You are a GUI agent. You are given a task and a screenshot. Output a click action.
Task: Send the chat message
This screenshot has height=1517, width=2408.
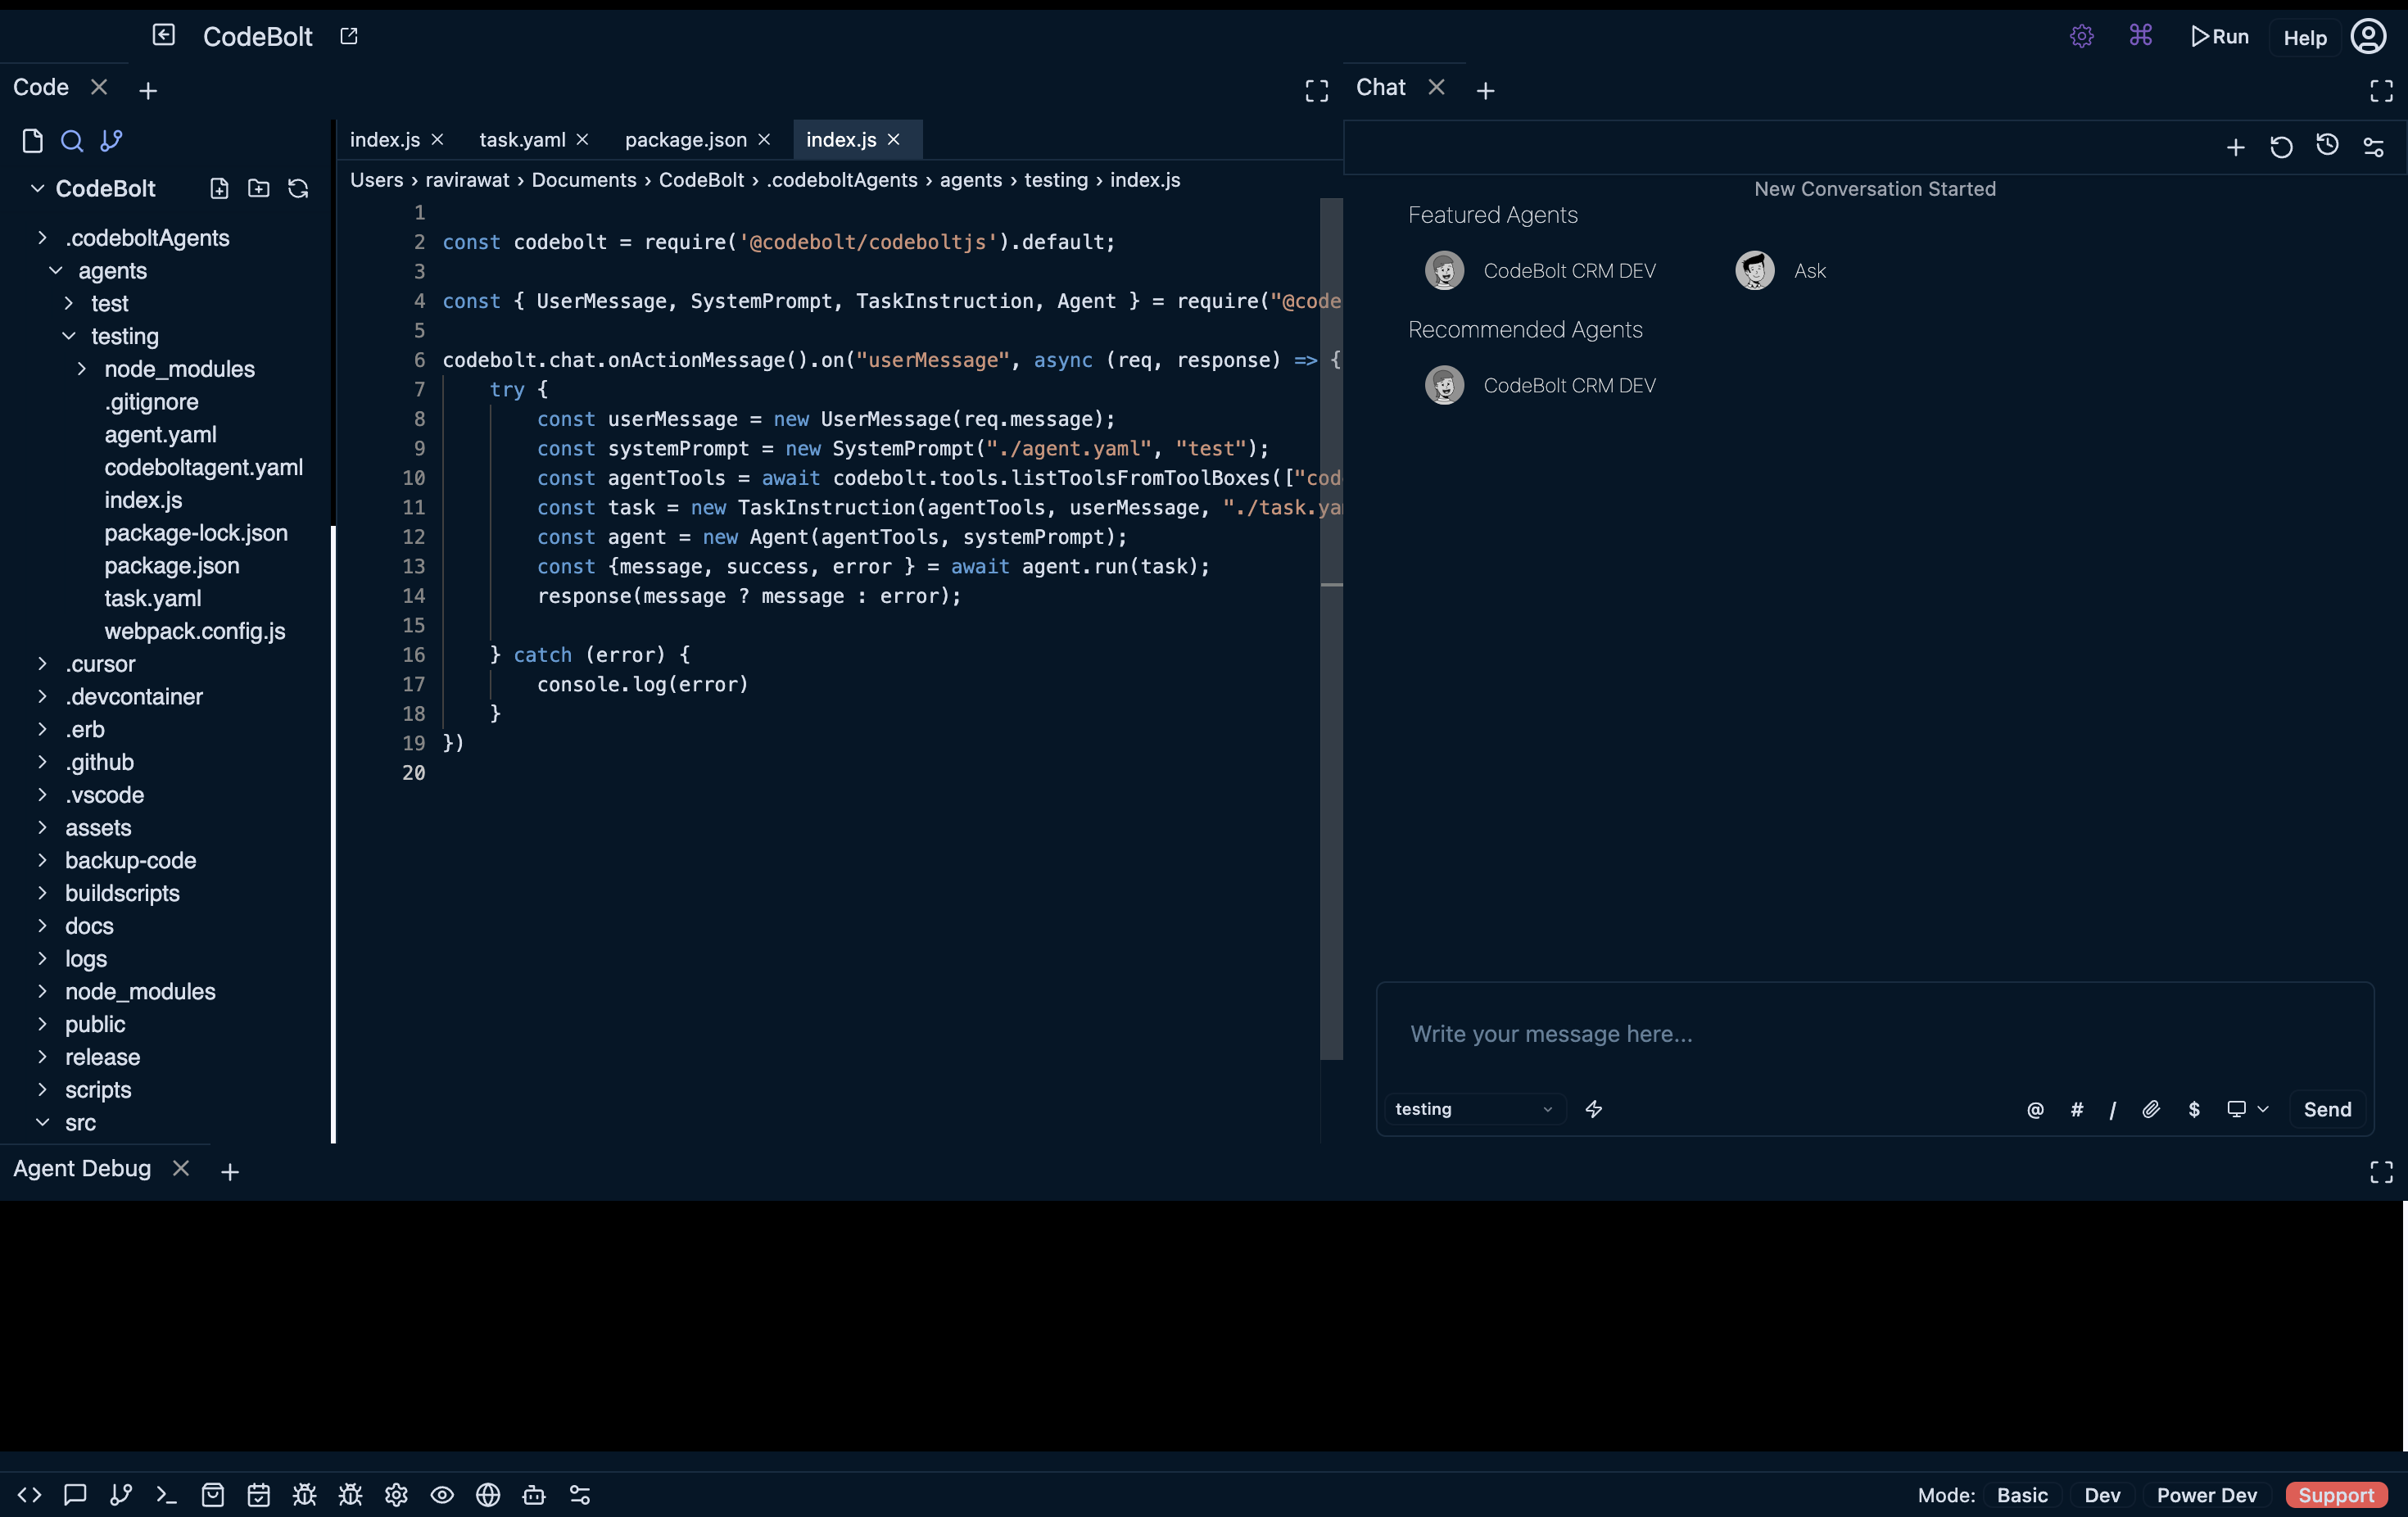2327,1109
